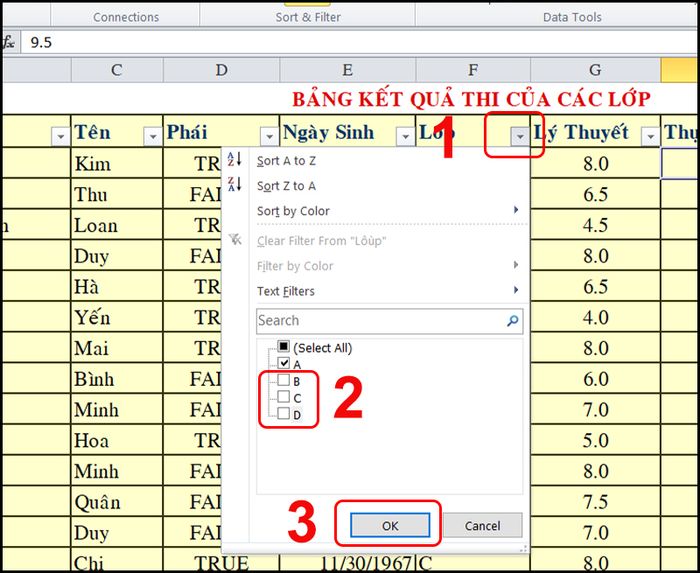This screenshot has width=700, height=573.
Task: Open the Lý Thuyết column filter dropdown
Action: tap(650, 136)
